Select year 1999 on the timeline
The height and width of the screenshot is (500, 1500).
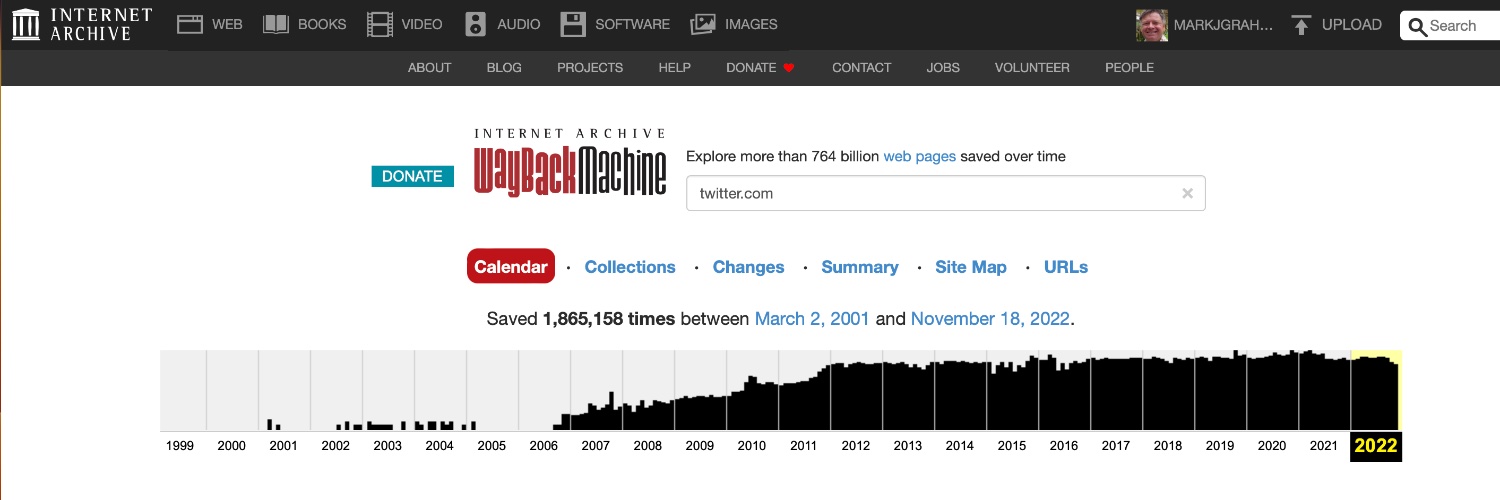point(180,446)
